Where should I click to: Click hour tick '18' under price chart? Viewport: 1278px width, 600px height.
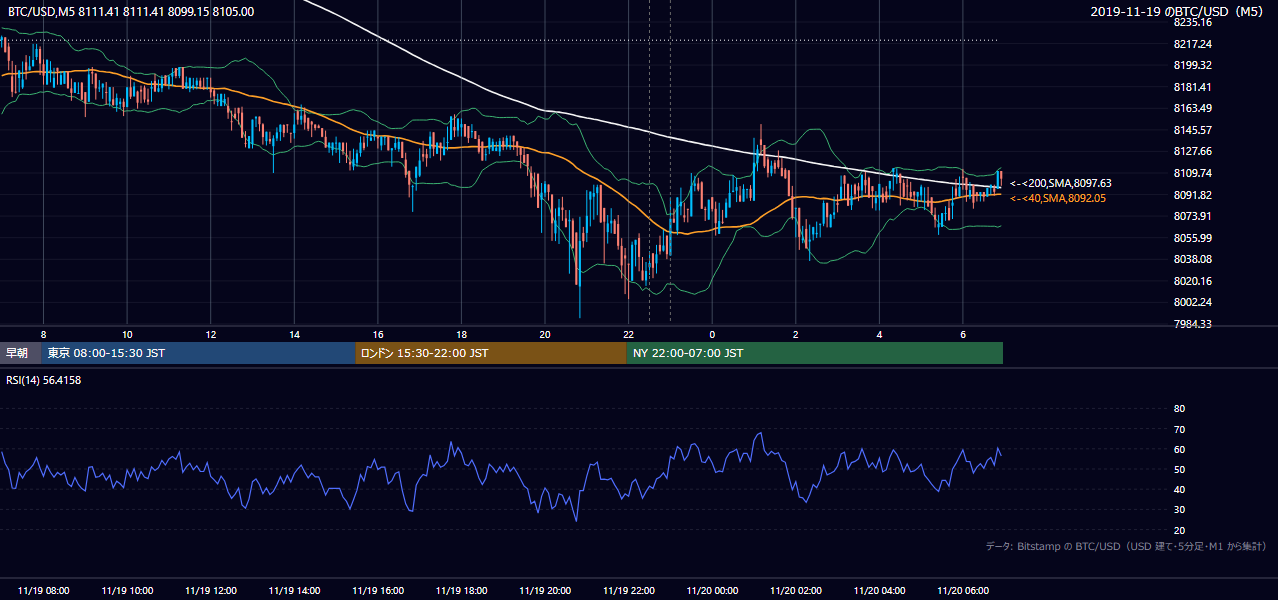pos(461,334)
